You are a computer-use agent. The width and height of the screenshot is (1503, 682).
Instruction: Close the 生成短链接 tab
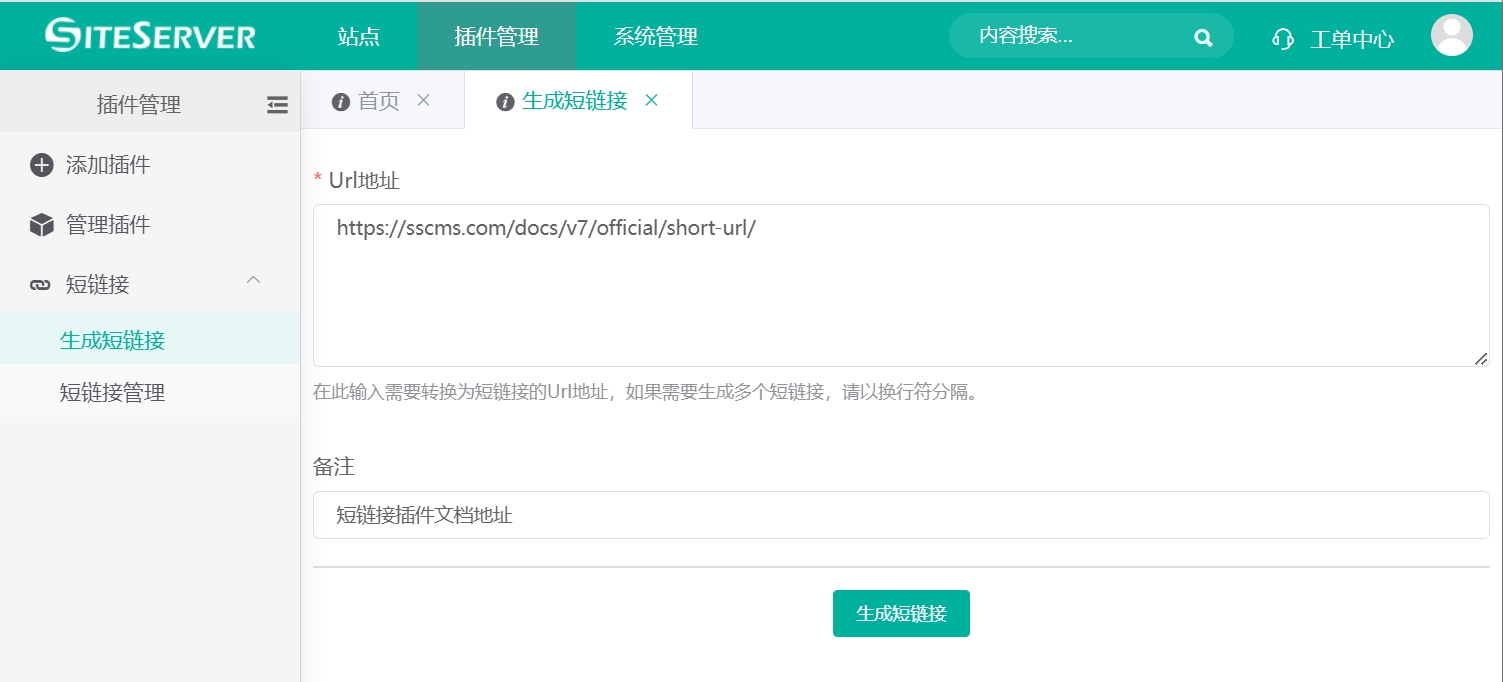pos(651,100)
